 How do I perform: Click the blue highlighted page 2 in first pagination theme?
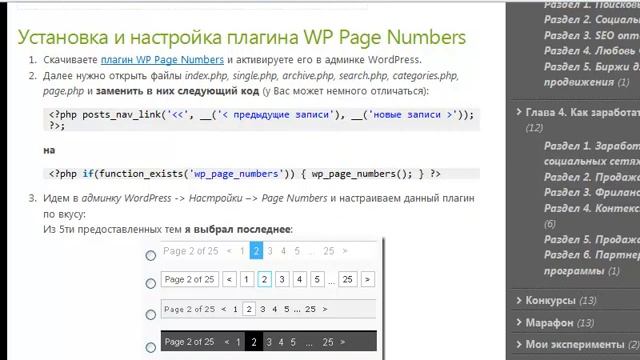point(256,251)
